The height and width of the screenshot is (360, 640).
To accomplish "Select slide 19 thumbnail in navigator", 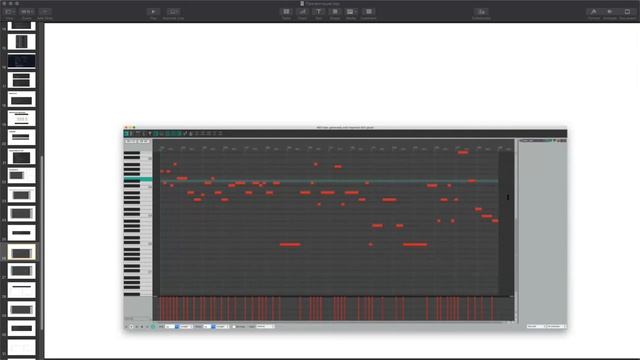I will tap(21, 118).
